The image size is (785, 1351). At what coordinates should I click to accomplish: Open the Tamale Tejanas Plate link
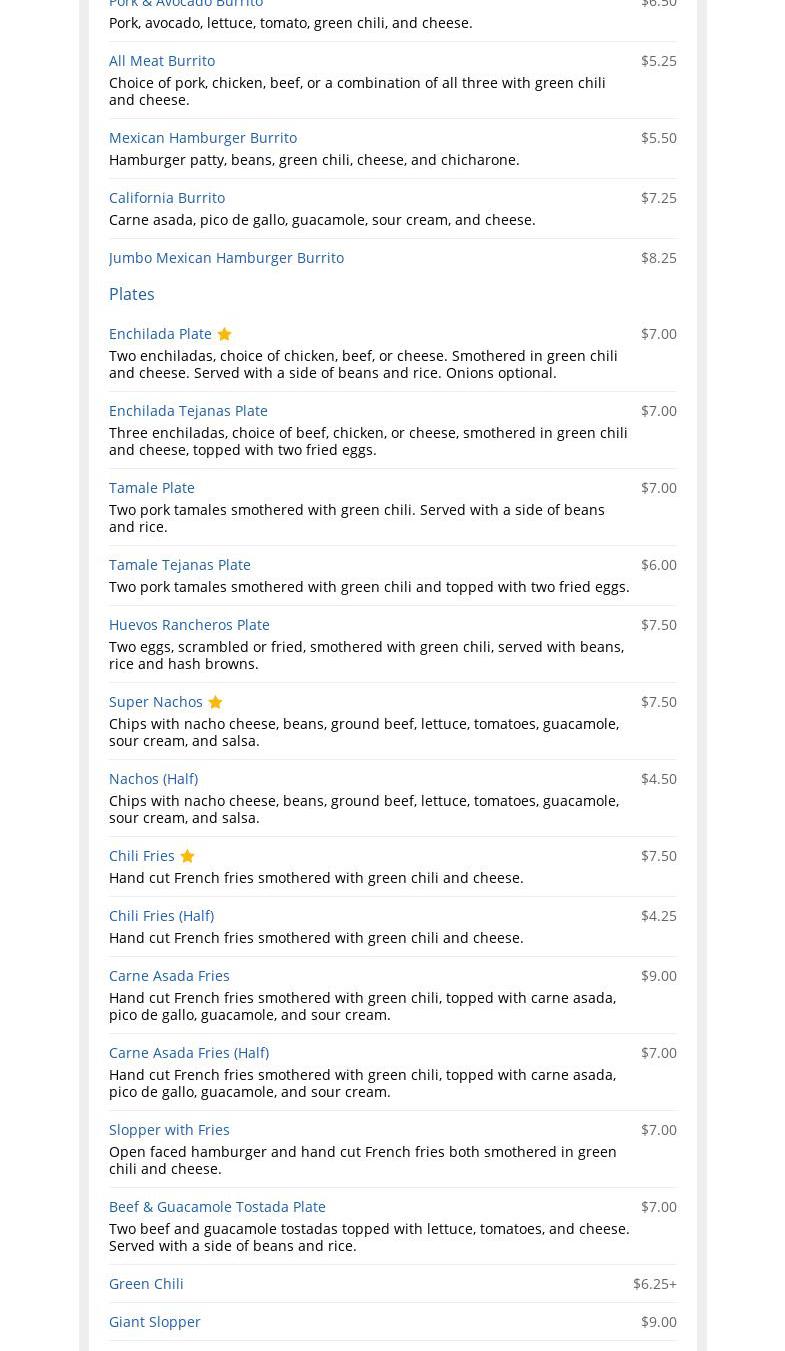180,565
